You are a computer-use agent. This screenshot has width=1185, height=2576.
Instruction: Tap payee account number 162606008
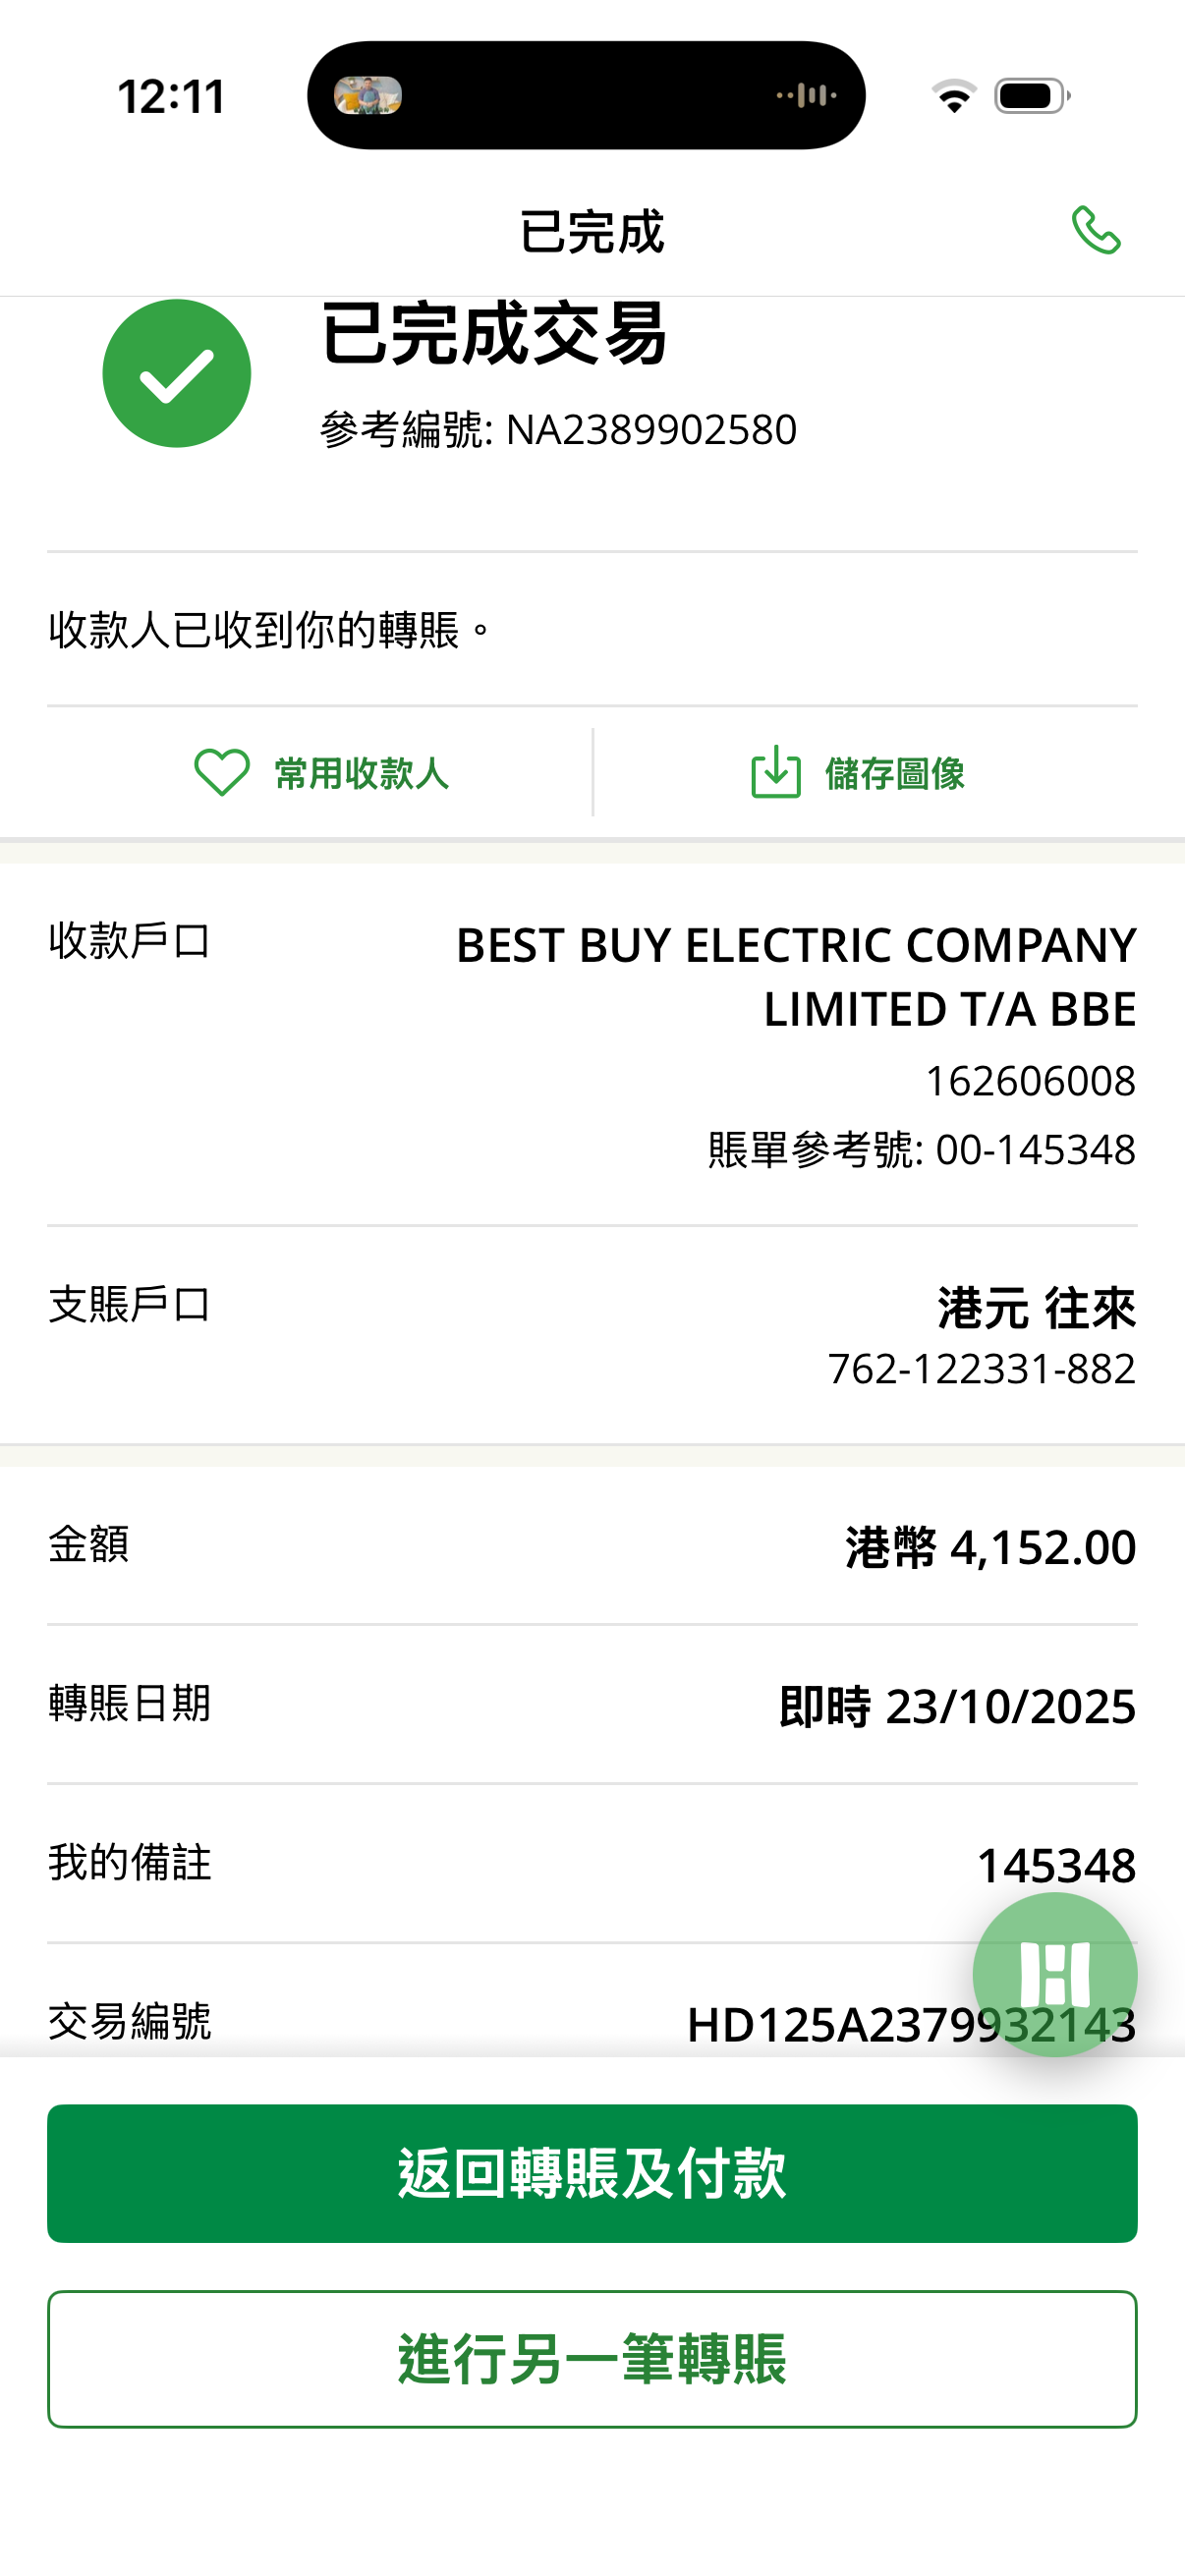coord(1029,1081)
